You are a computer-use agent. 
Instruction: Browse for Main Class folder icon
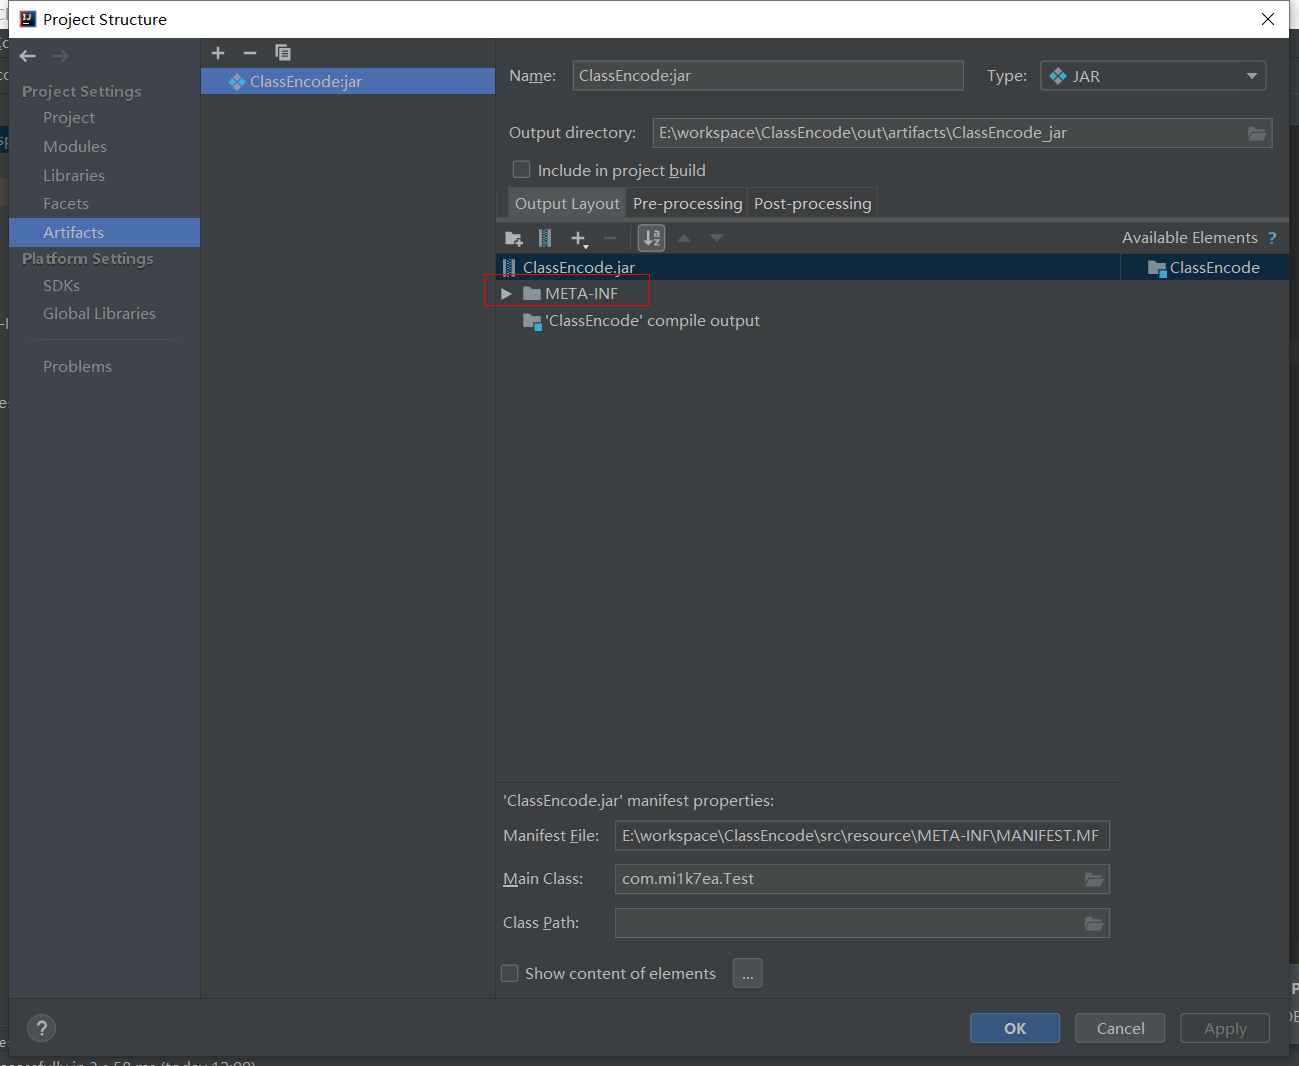pyautogui.click(x=1094, y=880)
